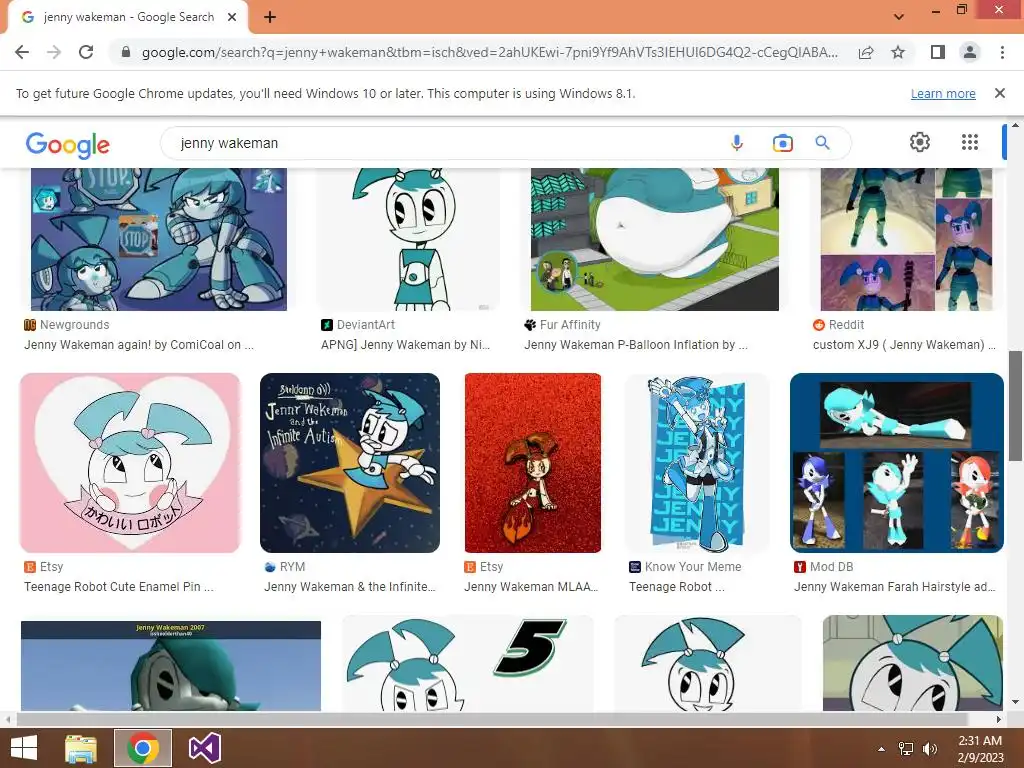Viewport: 1024px width, 768px height.
Task: Open Visual Studio from the taskbar
Action: coord(204,748)
